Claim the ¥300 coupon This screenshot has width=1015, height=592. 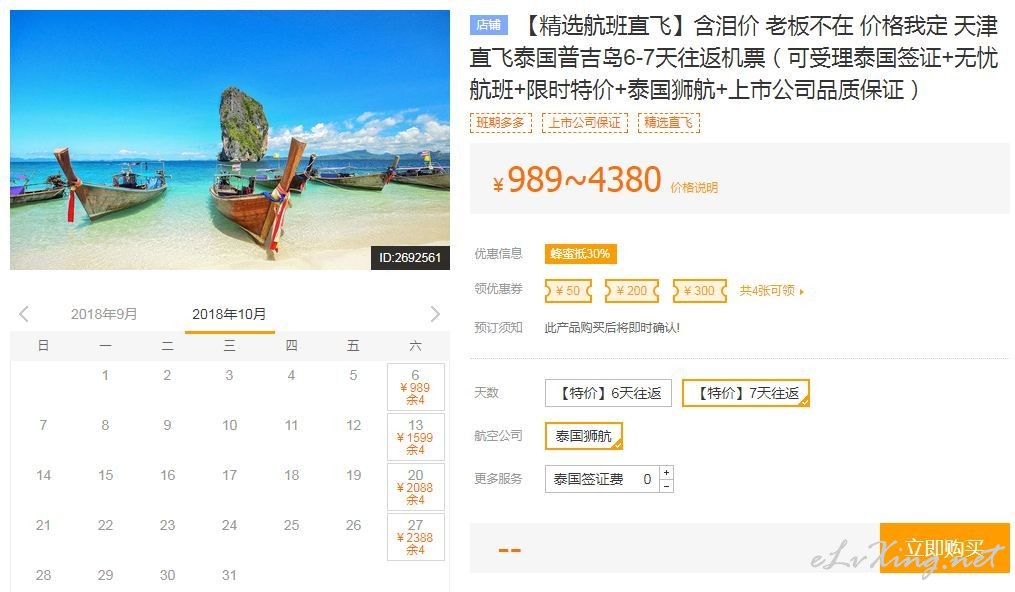(x=700, y=291)
